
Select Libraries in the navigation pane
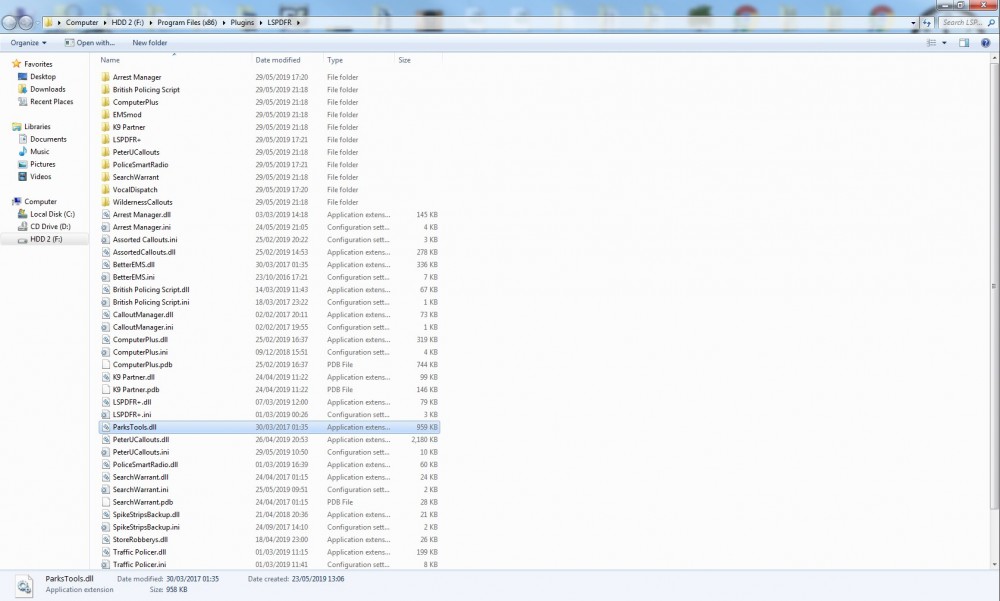point(37,126)
